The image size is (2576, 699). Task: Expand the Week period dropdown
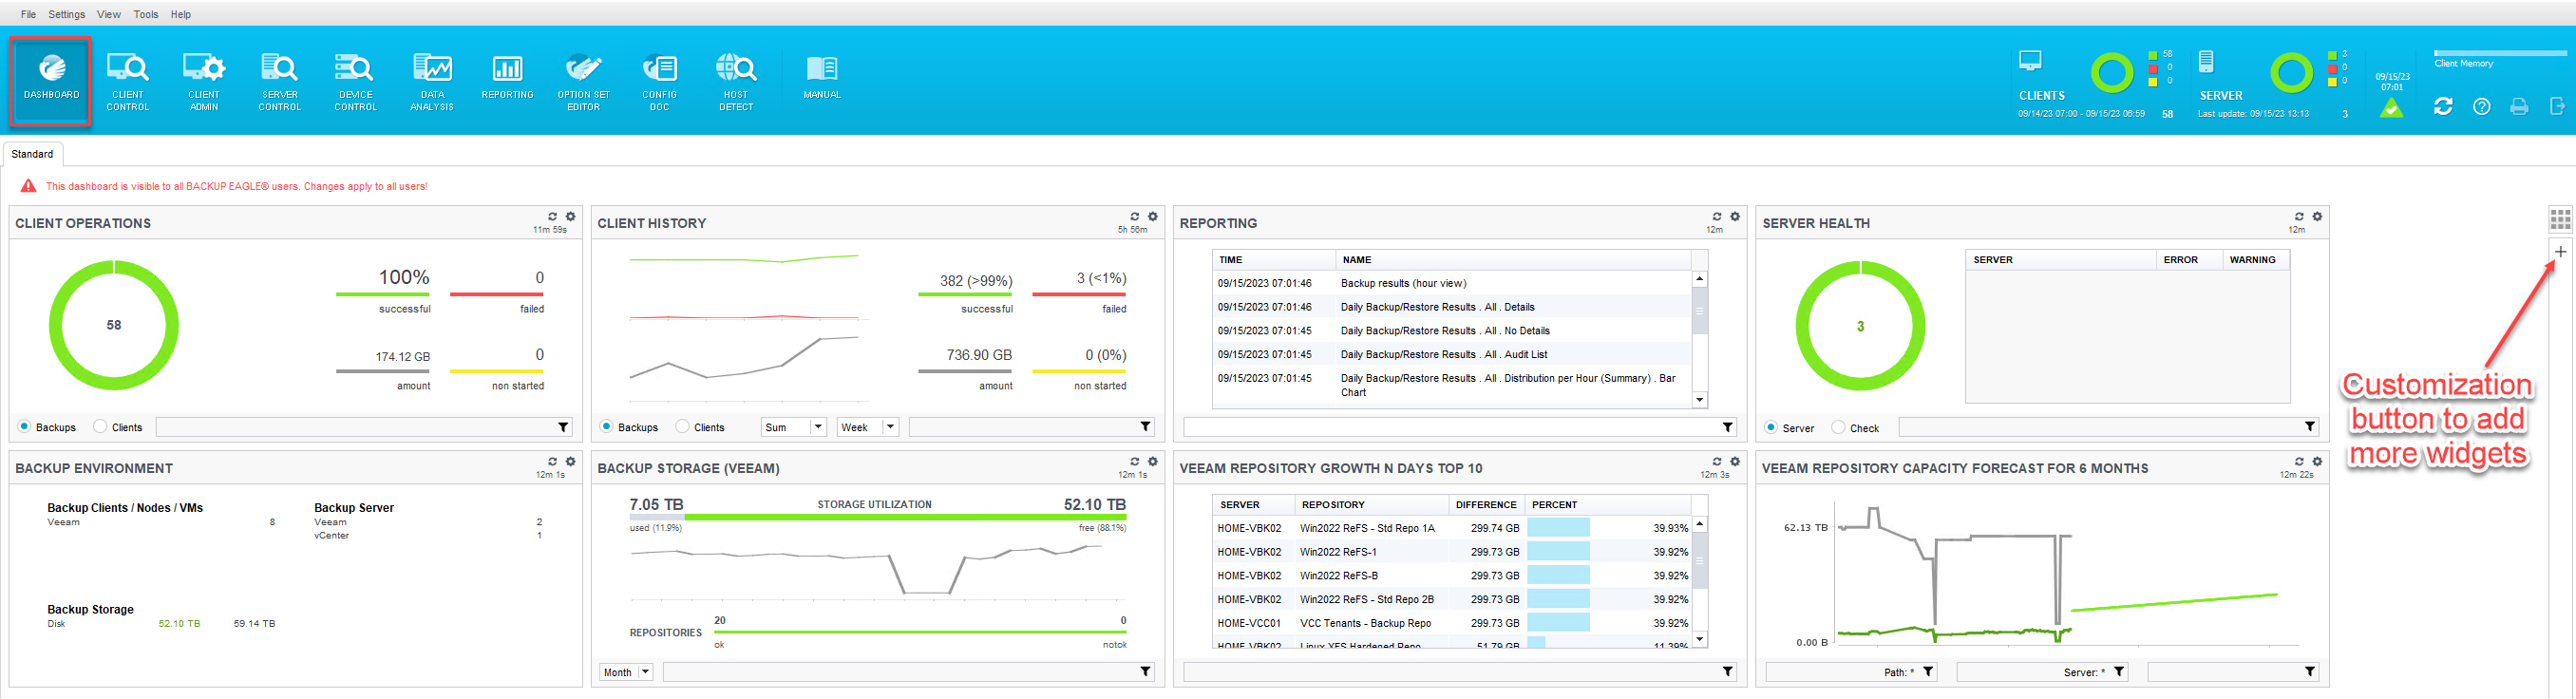click(x=889, y=427)
